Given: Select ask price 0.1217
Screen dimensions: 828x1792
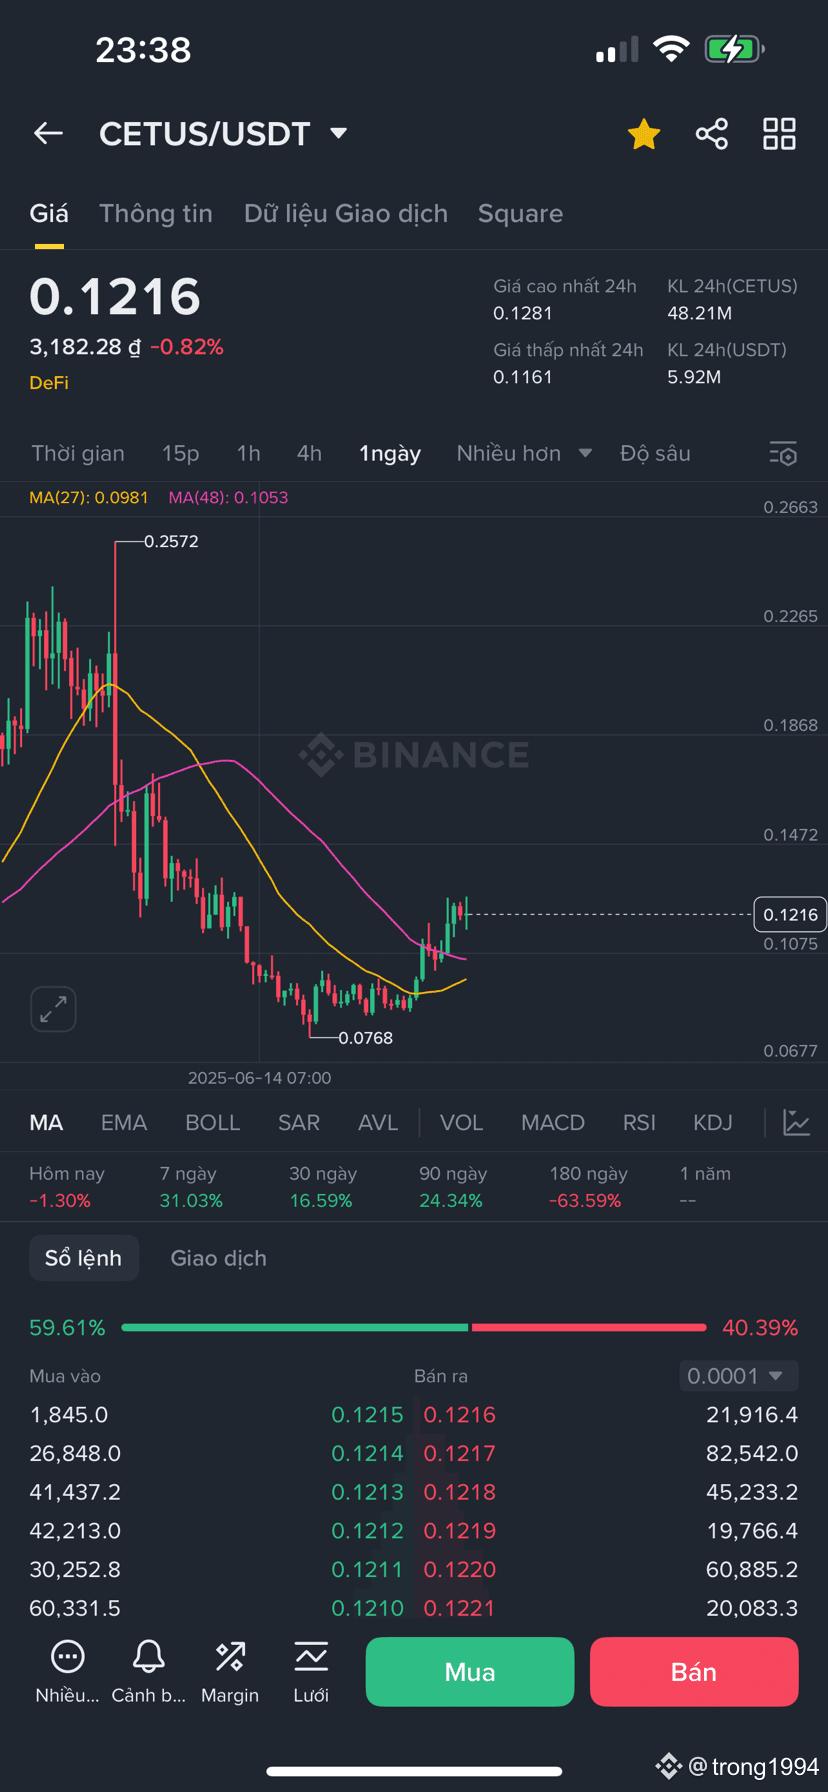Looking at the screenshot, I should (x=460, y=1453).
